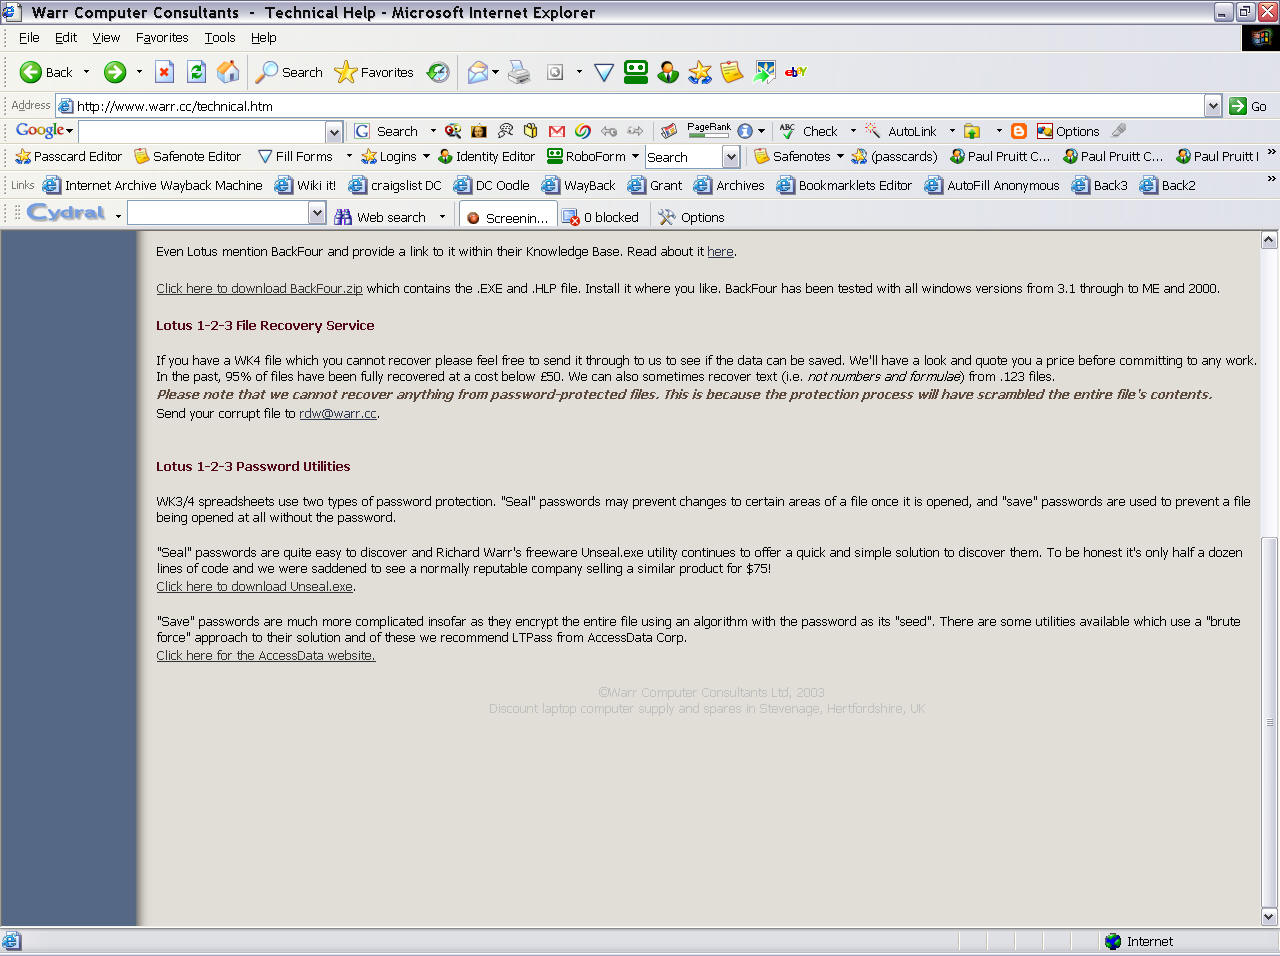The width and height of the screenshot is (1280, 956).
Task: Click the Blogger orange B icon
Action: point(1019,131)
